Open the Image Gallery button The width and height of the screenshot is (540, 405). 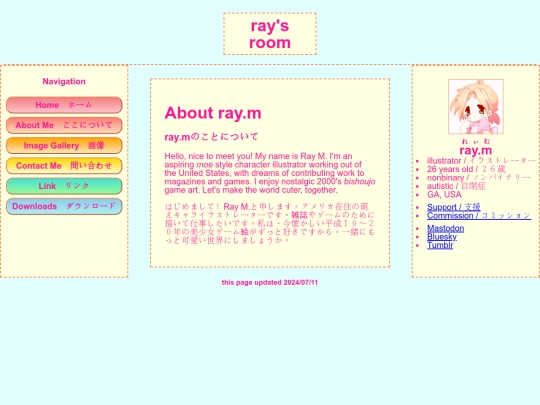(64, 145)
